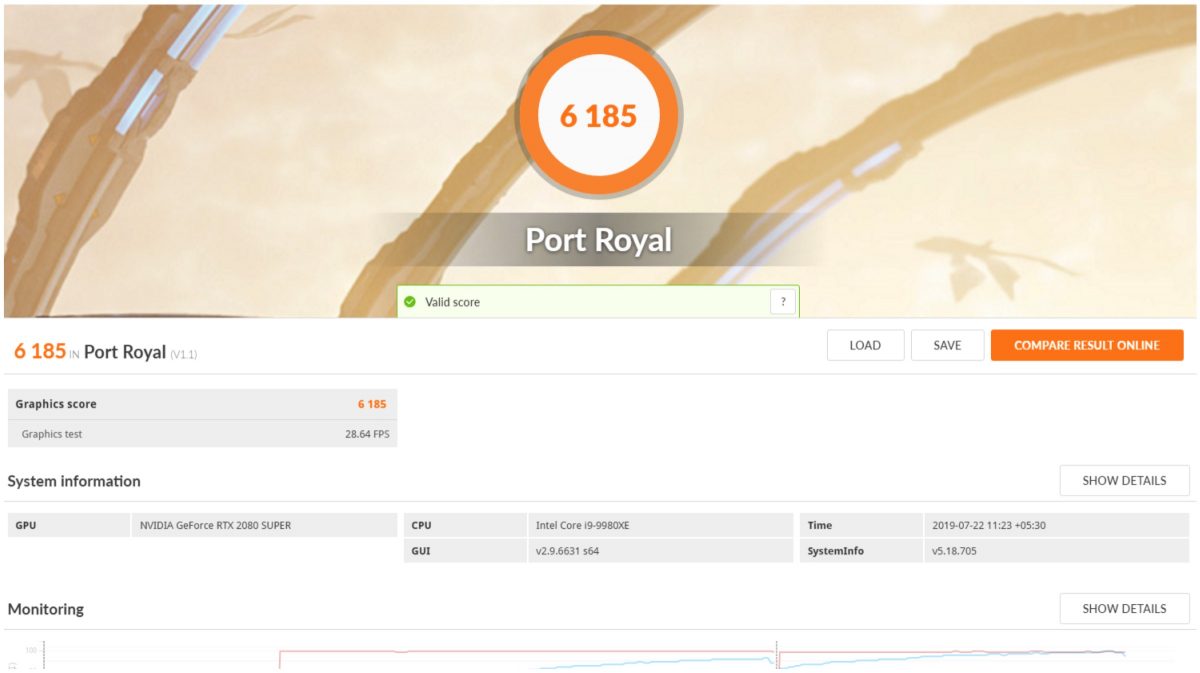This screenshot has height=673, width=1200.
Task: Open the question mark help button
Action: [782, 302]
